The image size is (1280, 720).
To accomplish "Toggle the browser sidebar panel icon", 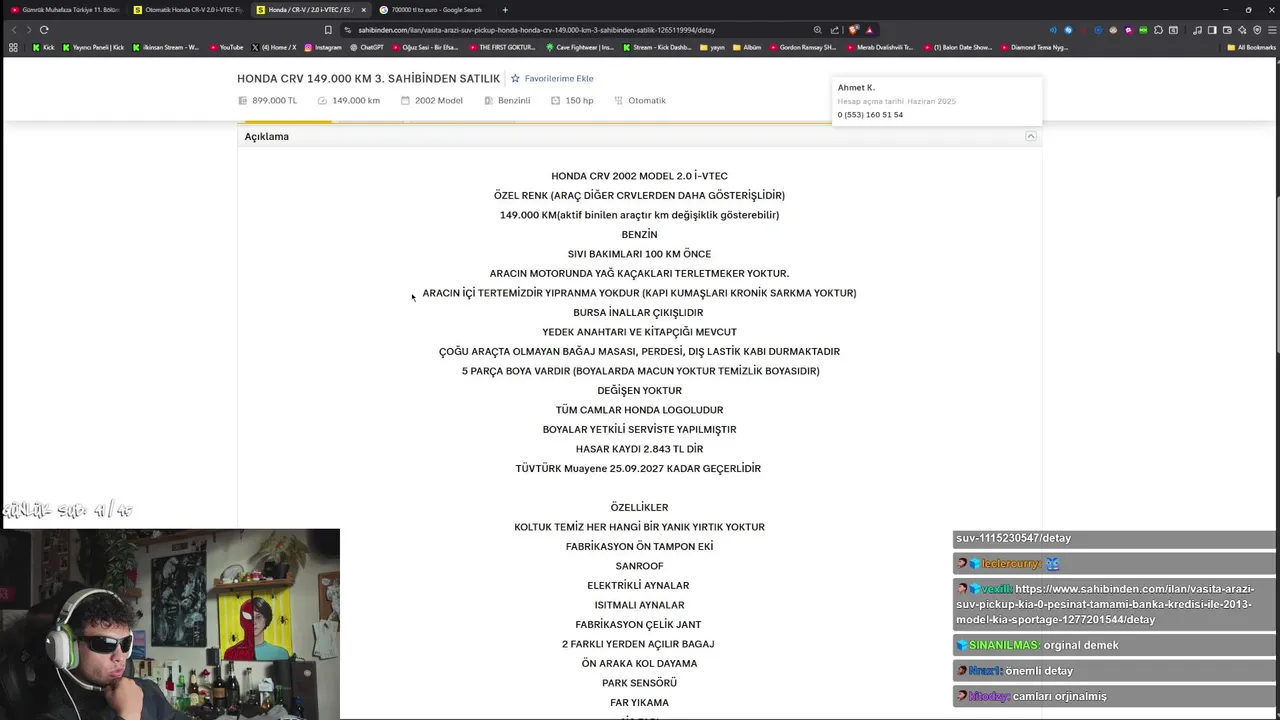I will [x=1212, y=30].
